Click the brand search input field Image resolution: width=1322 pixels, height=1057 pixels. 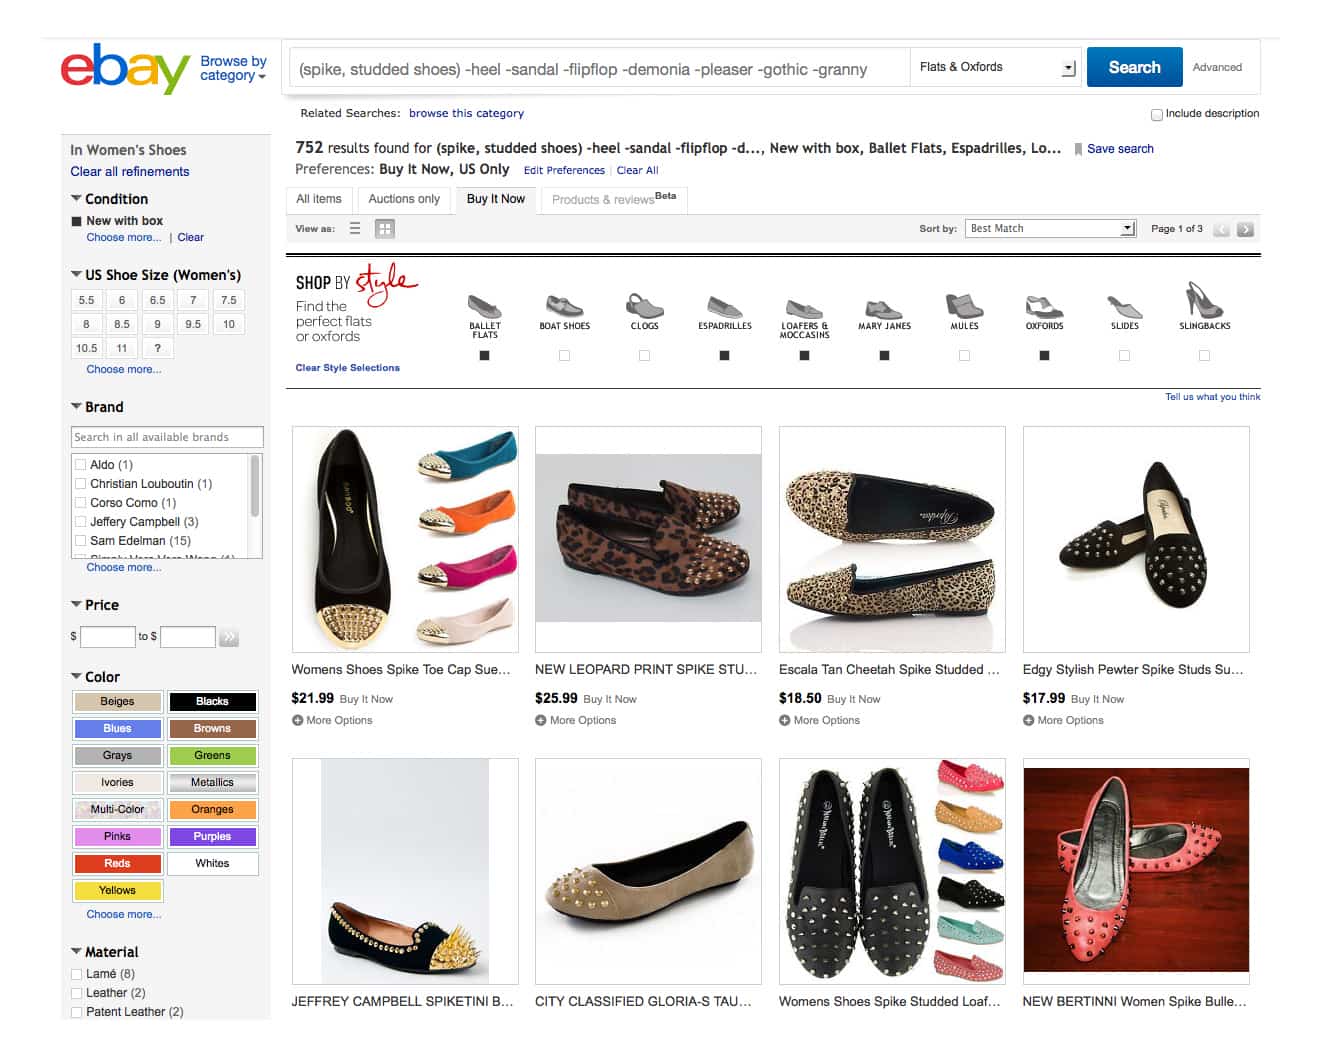167,437
